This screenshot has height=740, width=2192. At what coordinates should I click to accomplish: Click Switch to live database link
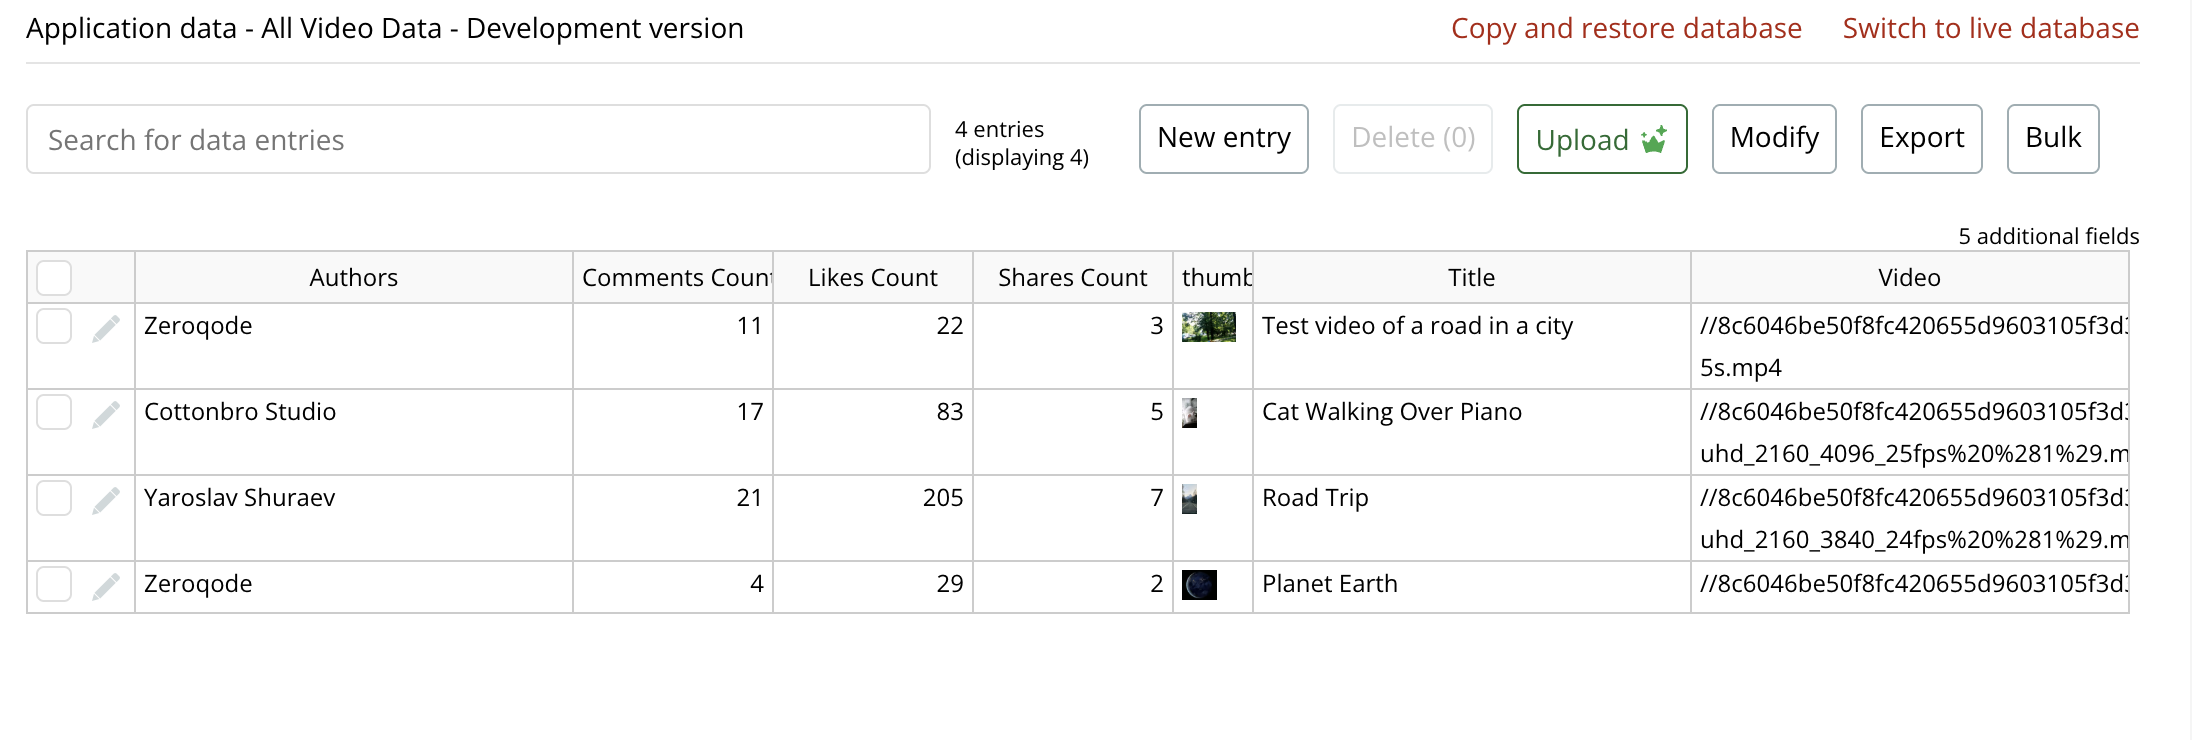[x=1990, y=29]
